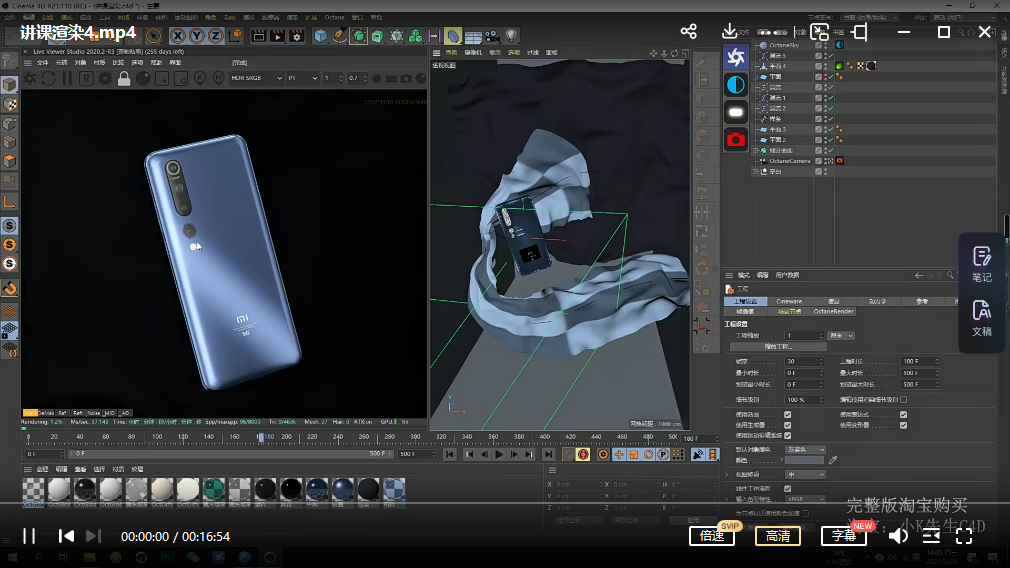The image size is (1010, 568).
Task: Pause the render in the Live Viewer
Action: tap(67, 79)
